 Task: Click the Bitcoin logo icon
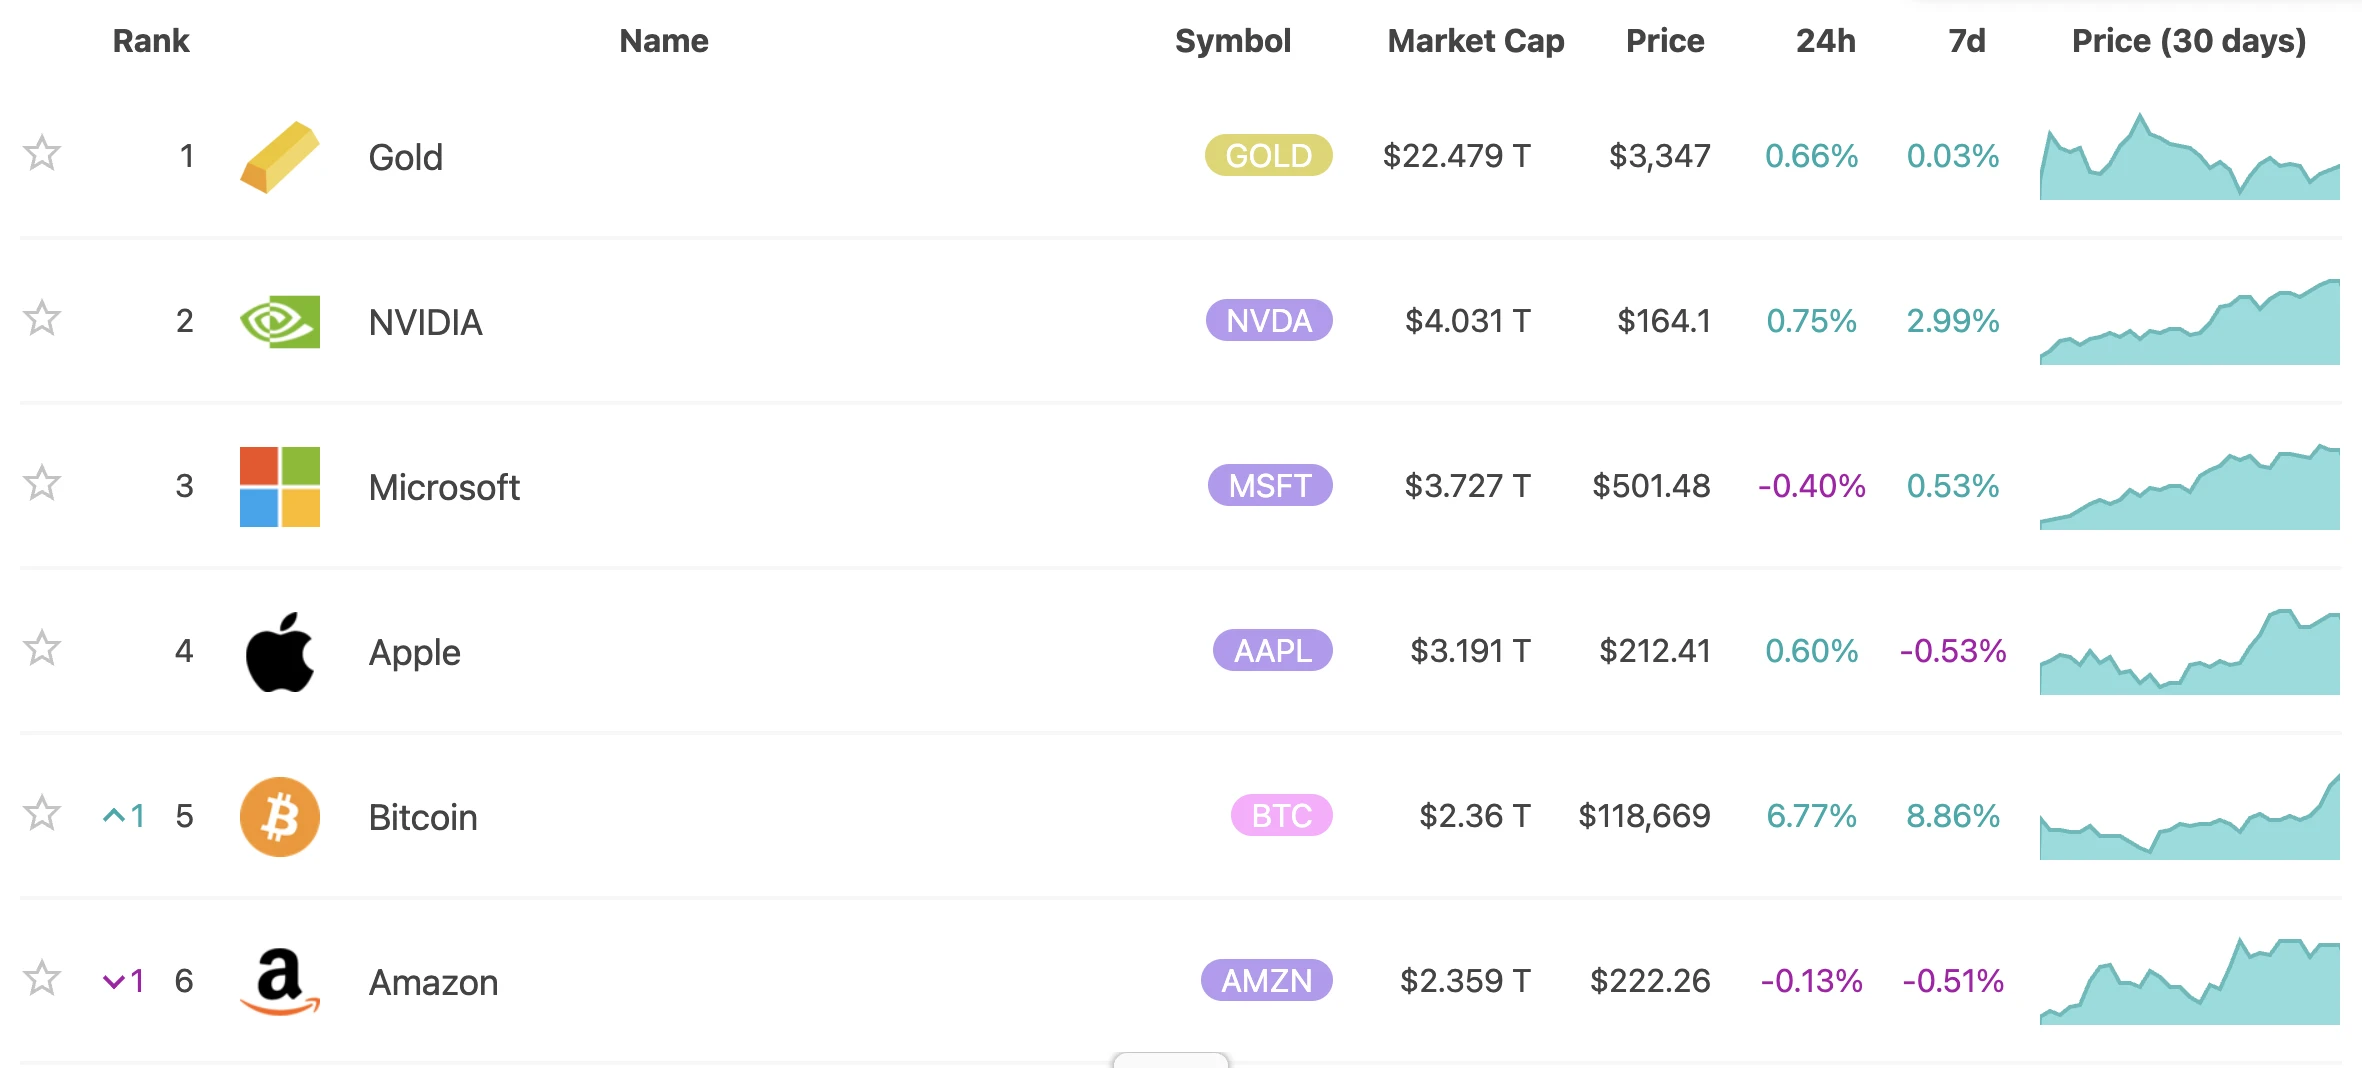[x=279, y=817]
